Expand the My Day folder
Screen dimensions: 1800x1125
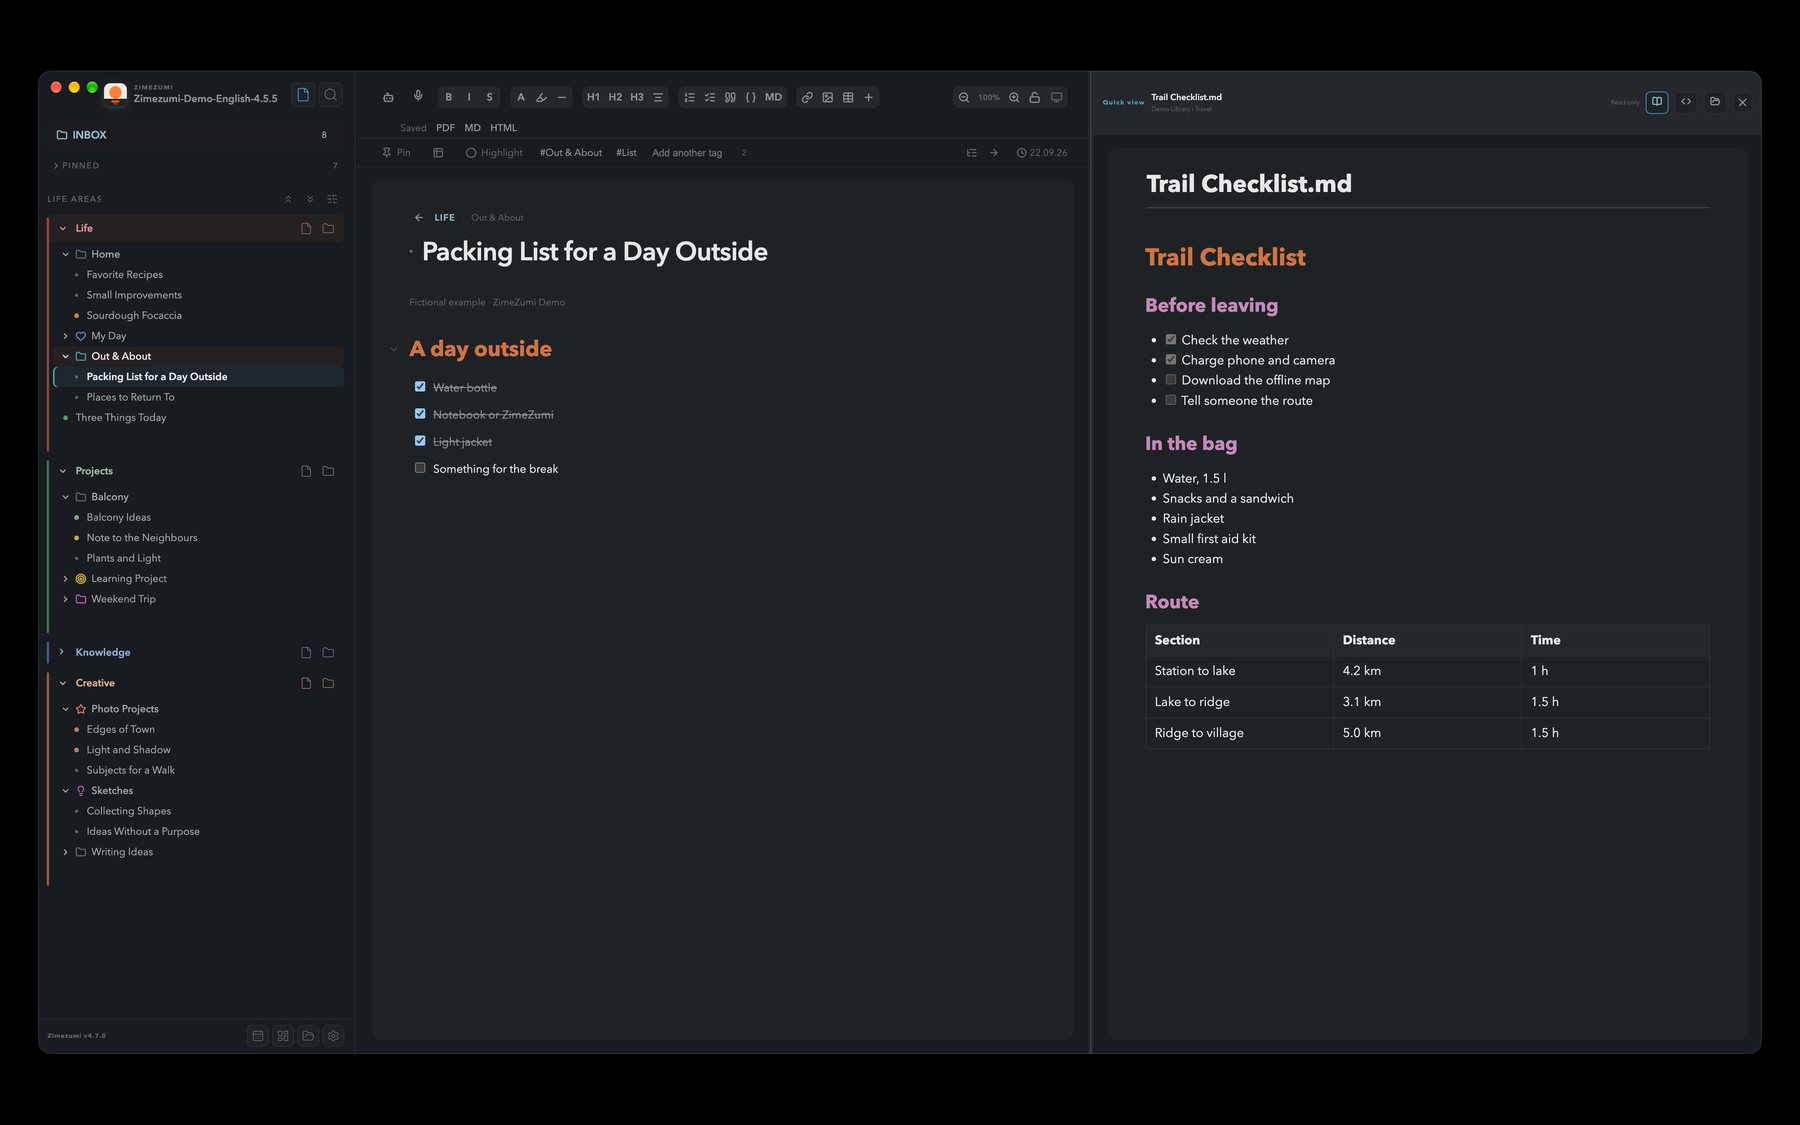click(66, 336)
